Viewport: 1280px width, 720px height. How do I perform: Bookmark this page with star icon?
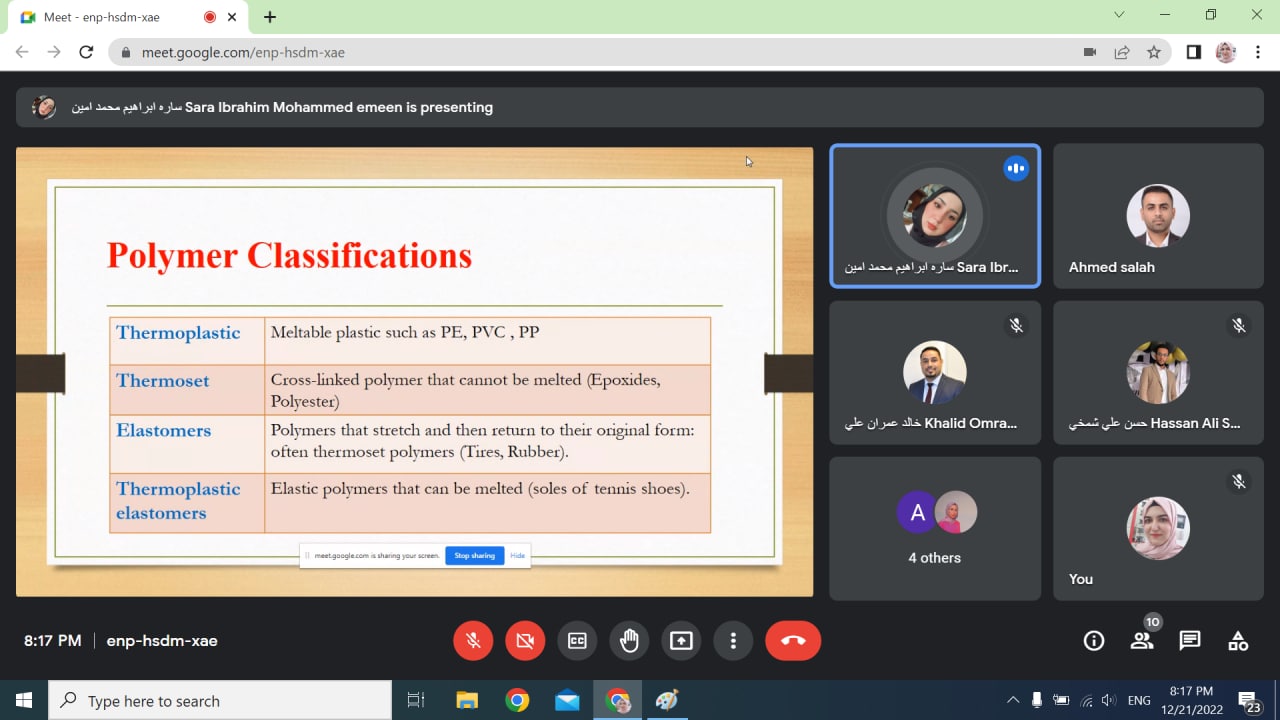(1154, 52)
